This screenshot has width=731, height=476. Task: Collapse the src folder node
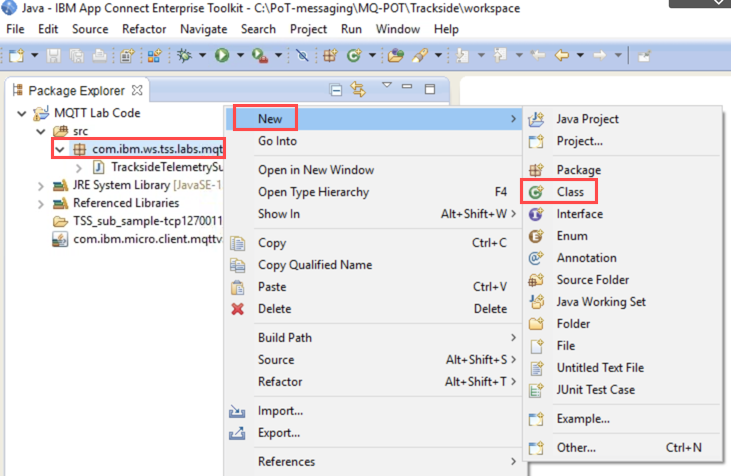(x=41, y=131)
